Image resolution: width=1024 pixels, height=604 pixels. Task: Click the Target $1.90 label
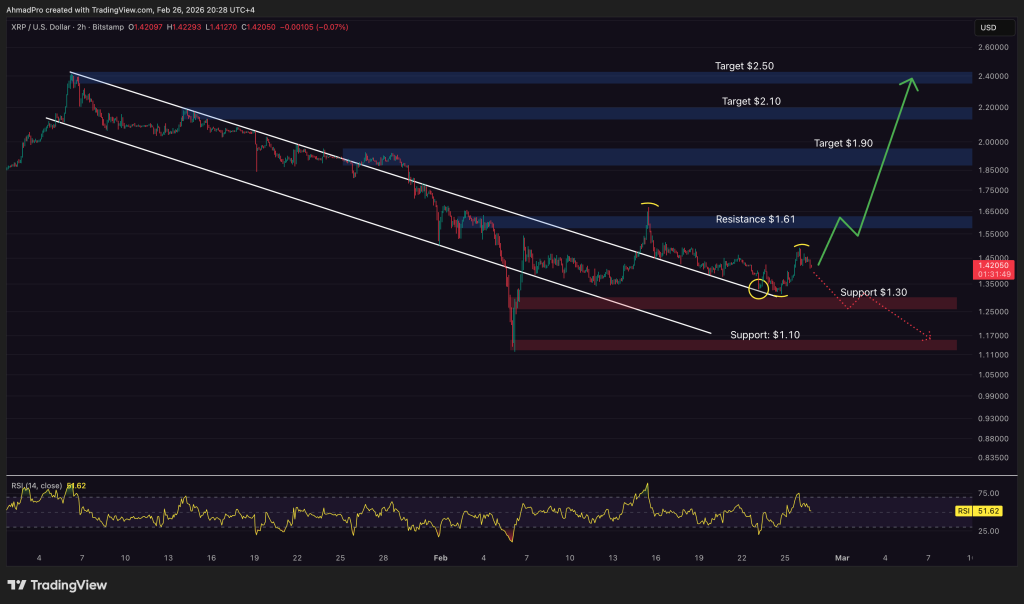click(842, 143)
